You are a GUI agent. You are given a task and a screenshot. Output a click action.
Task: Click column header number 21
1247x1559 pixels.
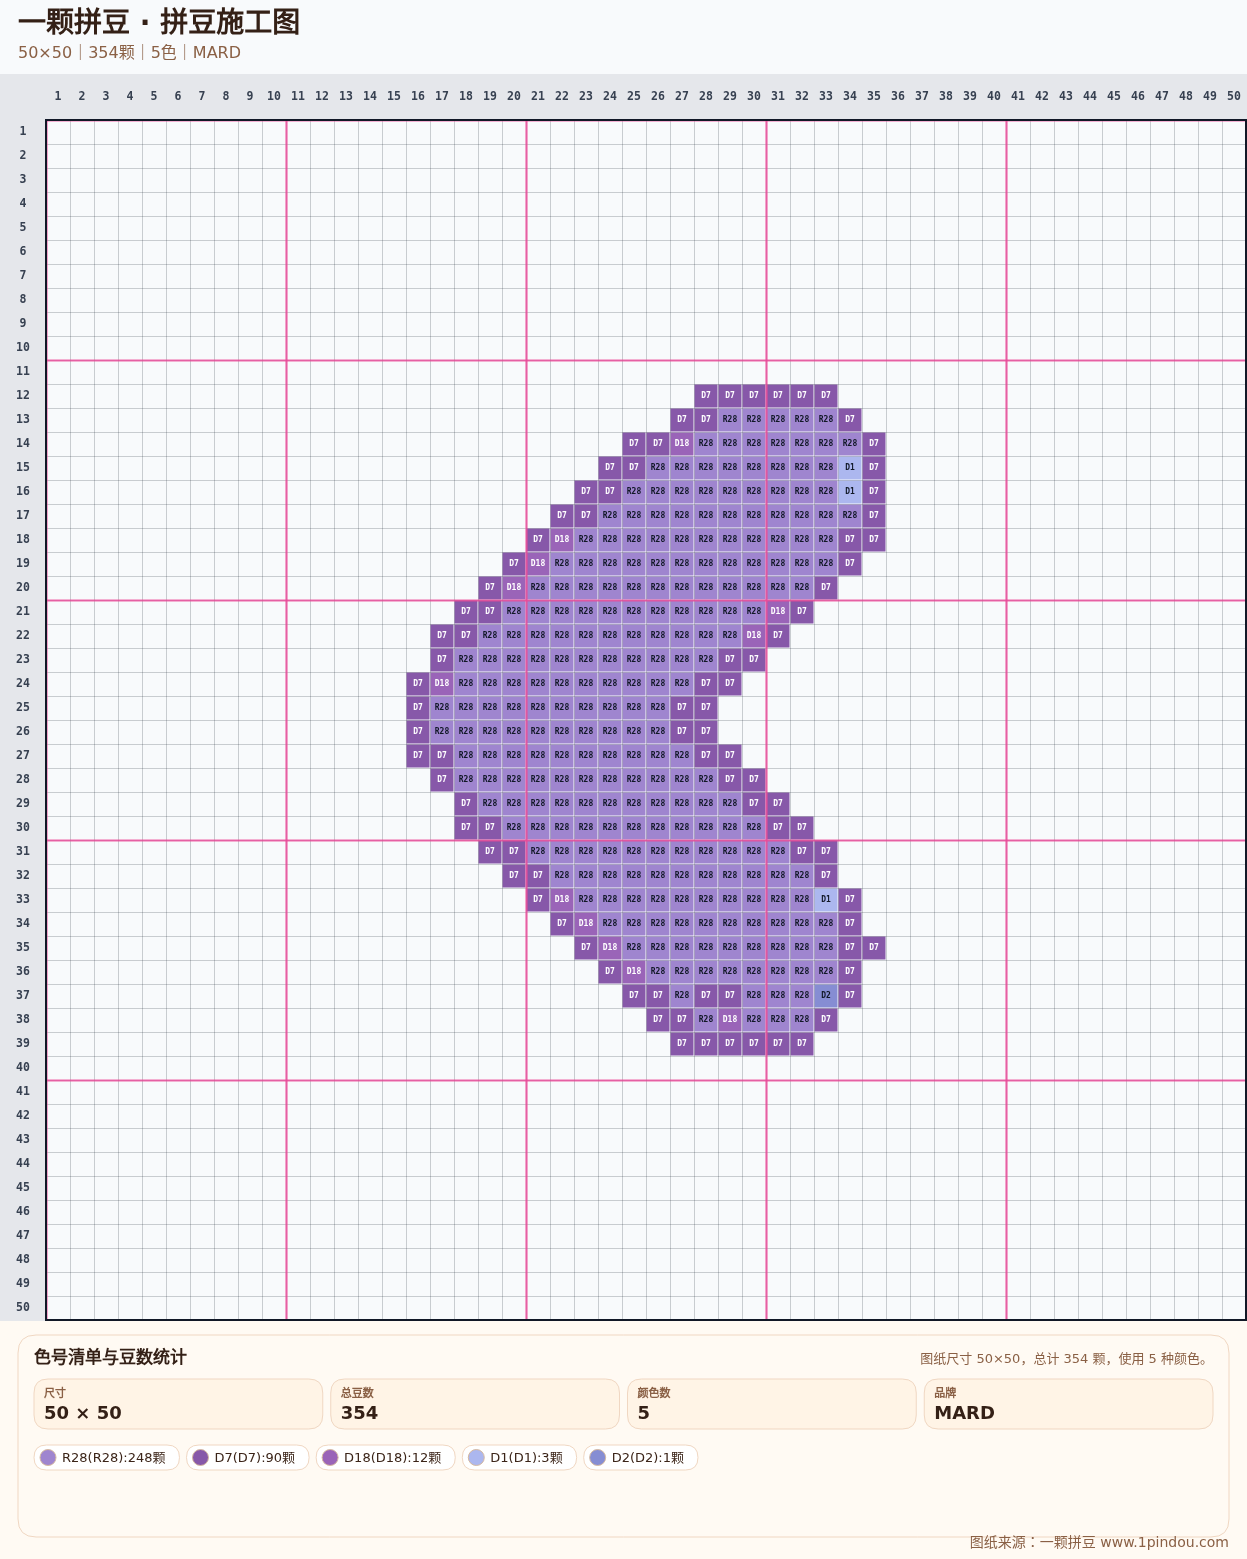pos(538,96)
